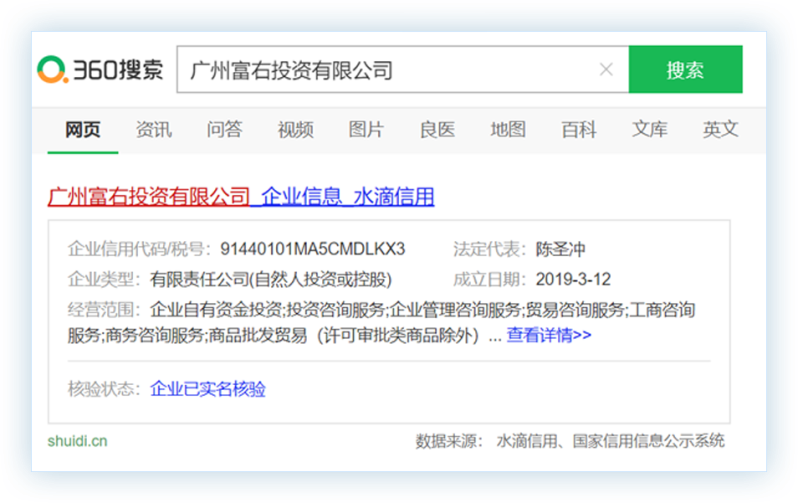This screenshot has width=798, height=503.
Task: Open the 企业已实名核验 link
Action: click(x=208, y=389)
